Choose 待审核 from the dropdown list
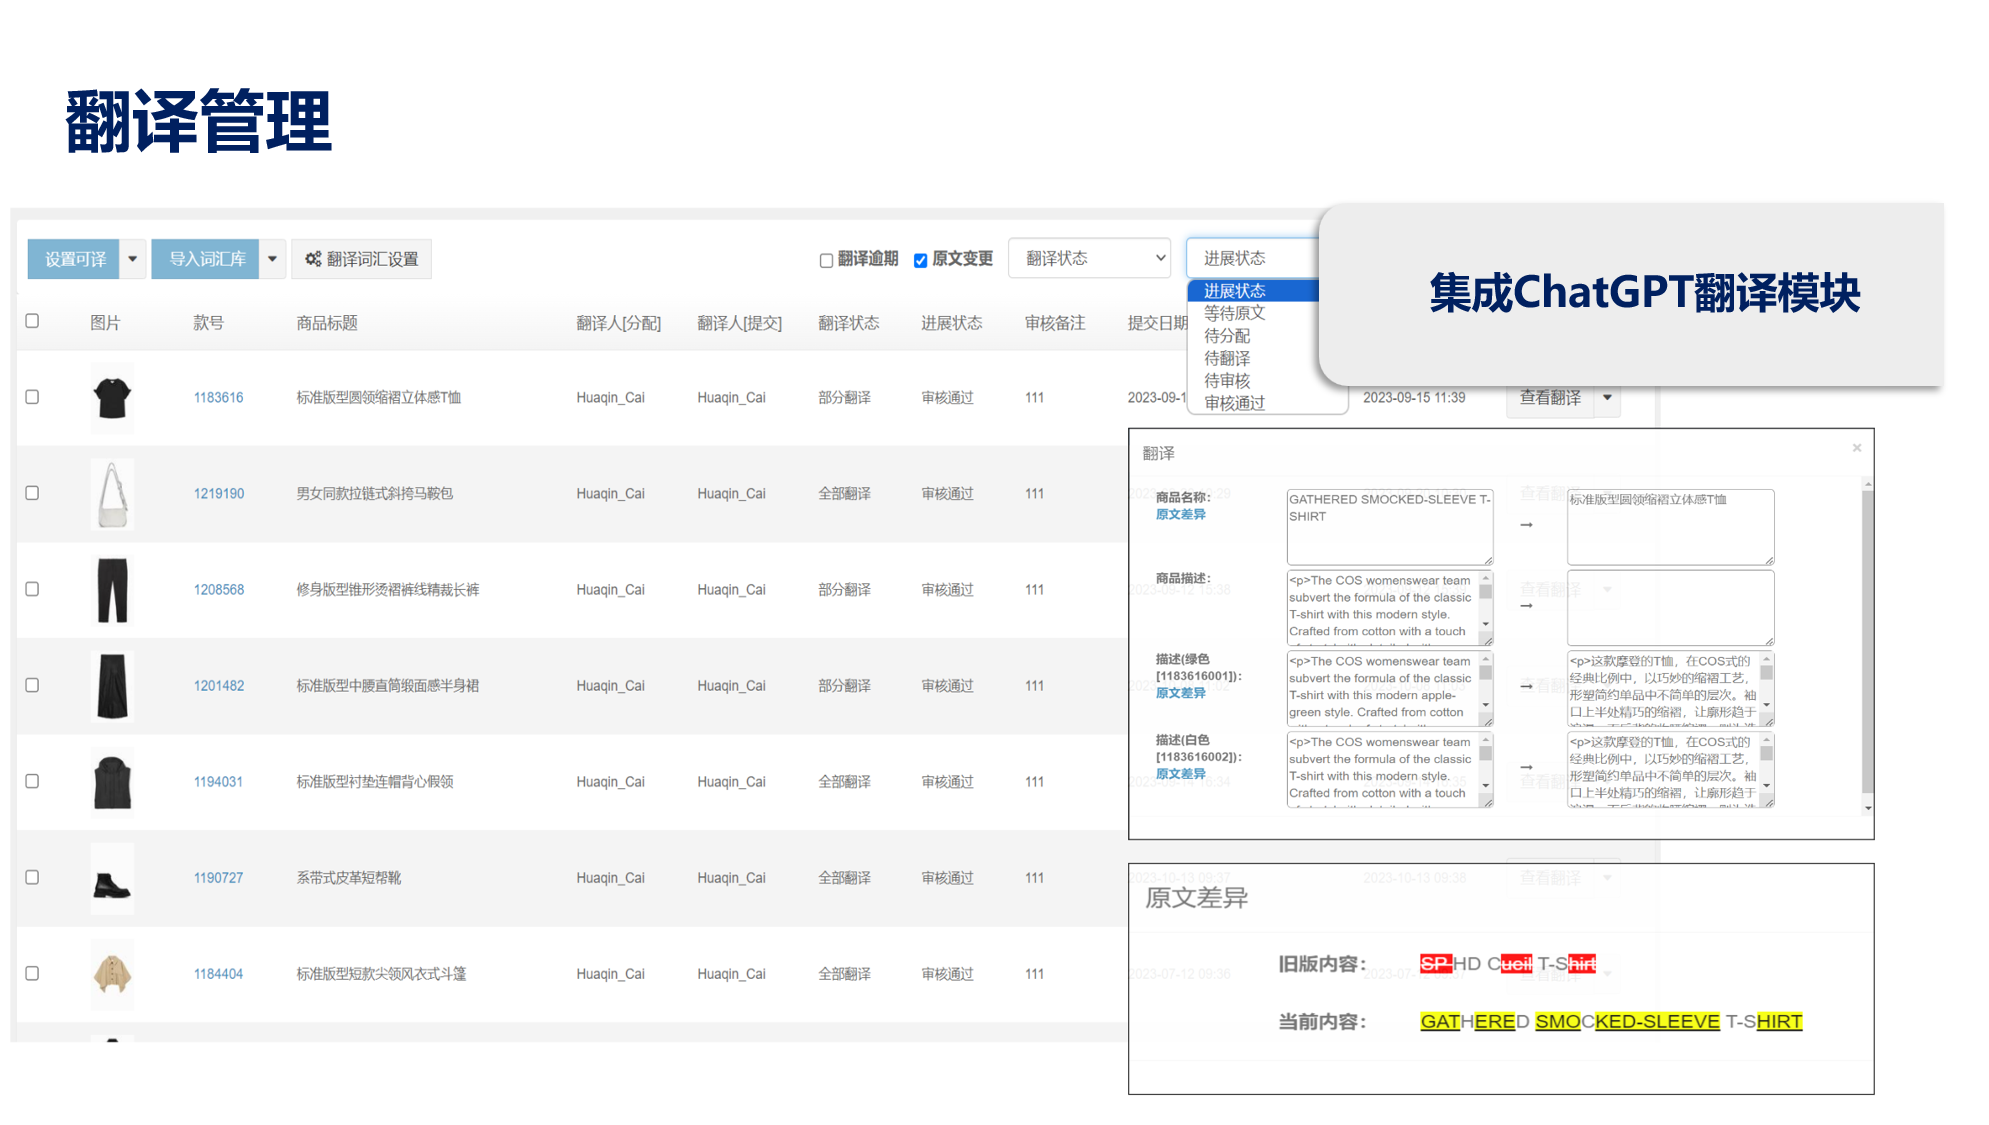 point(1226,381)
